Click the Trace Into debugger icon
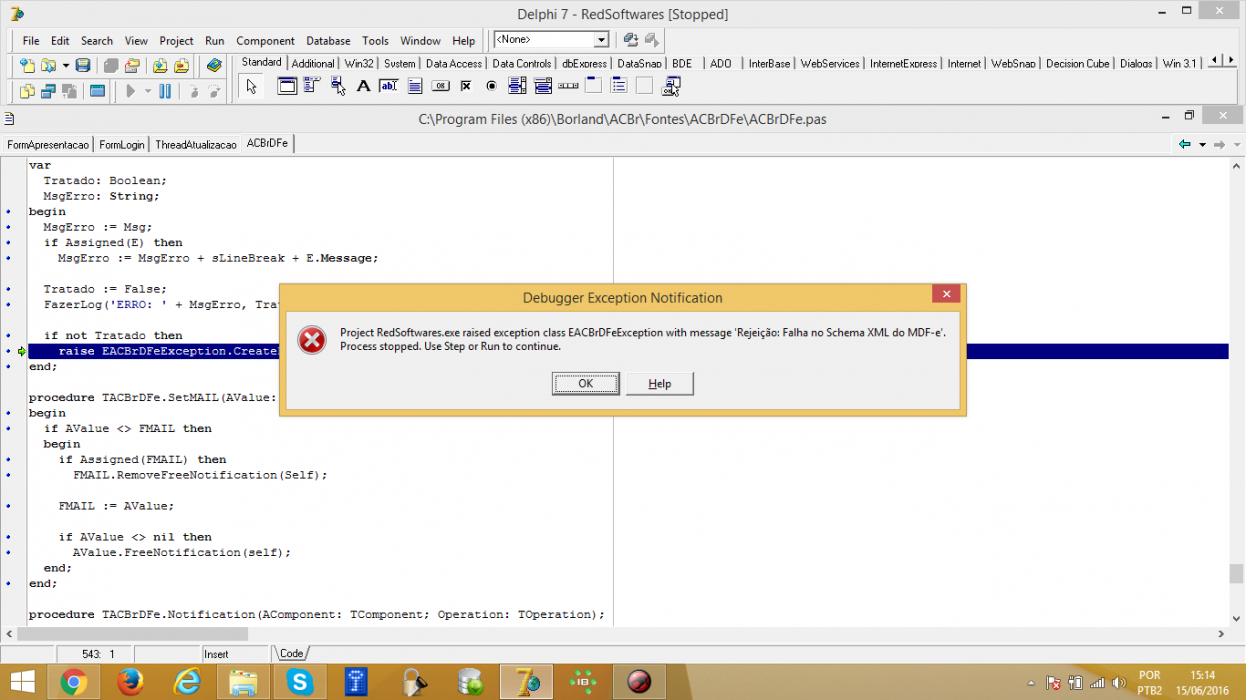The width and height of the screenshot is (1246, 700). click(193, 91)
